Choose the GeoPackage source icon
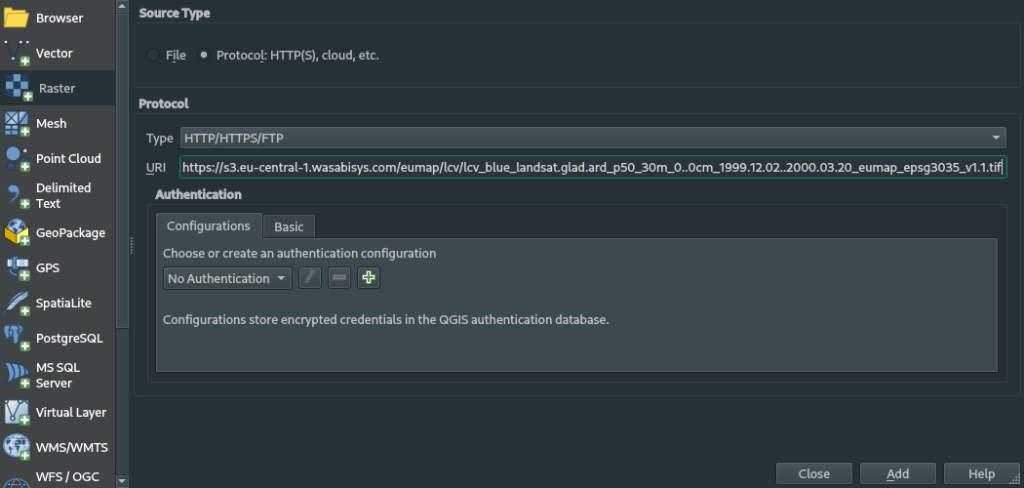 point(16,233)
